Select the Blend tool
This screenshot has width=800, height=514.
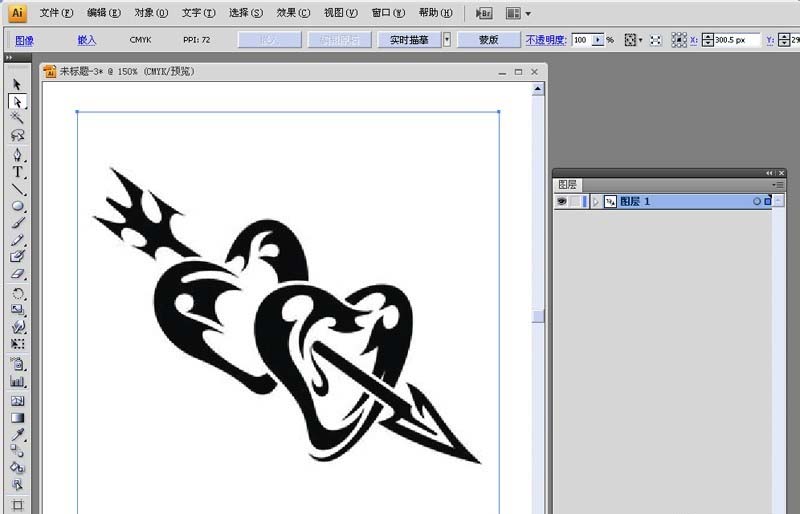click(17, 451)
